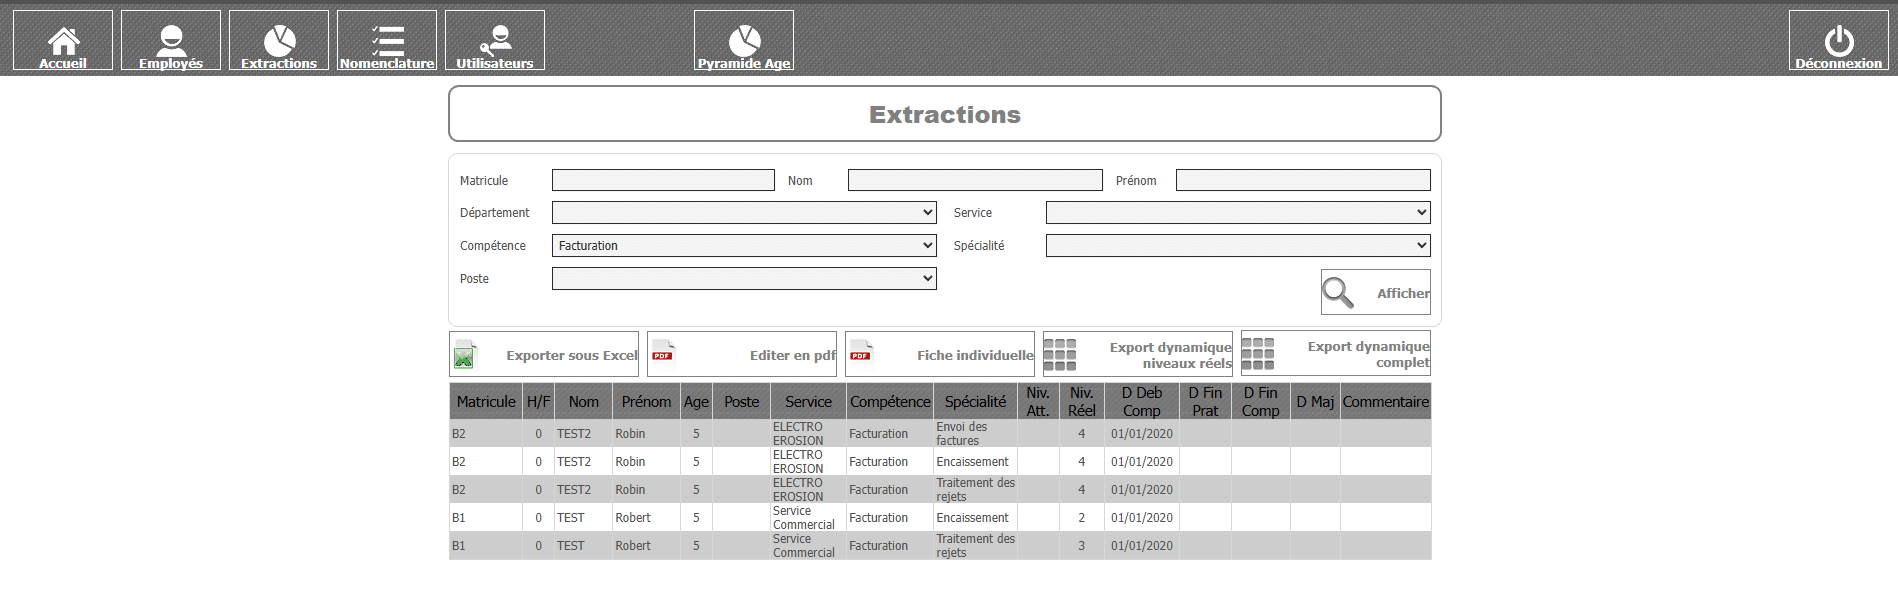Open Extractions pie chart icon

pyautogui.click(x=279, y=40)
